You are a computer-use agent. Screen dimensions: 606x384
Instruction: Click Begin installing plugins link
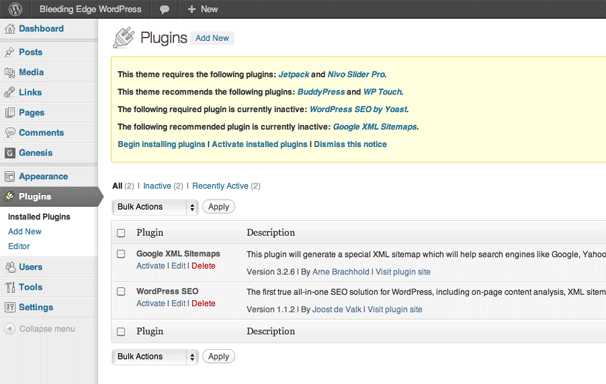click(x=161, y=144)
